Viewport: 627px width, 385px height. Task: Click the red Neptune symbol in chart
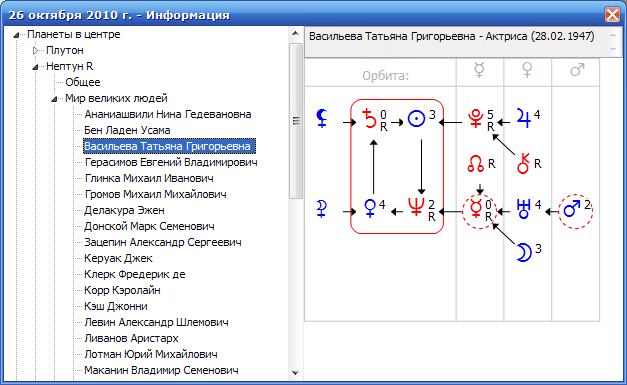click(x=416, y=207)
